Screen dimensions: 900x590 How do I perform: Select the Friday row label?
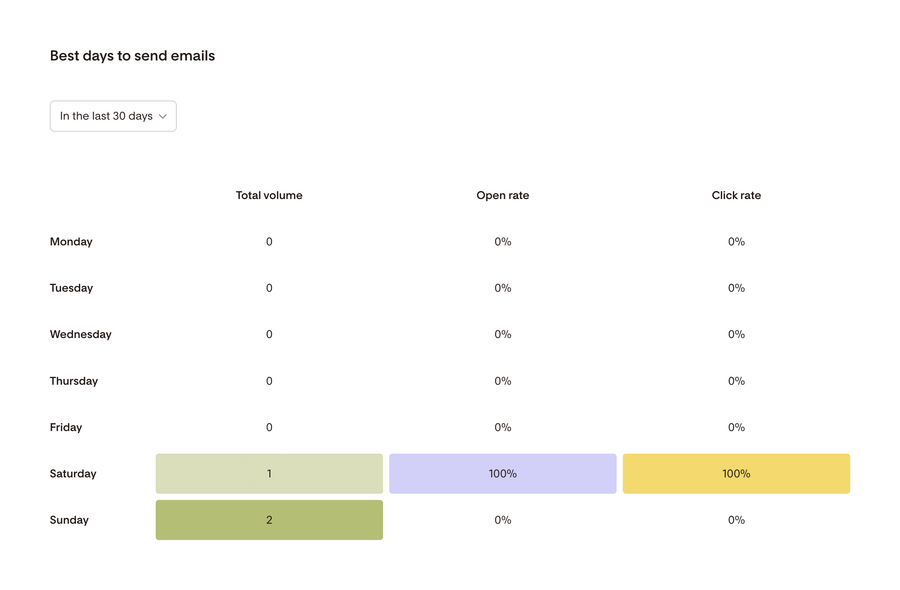pos(65,427)
